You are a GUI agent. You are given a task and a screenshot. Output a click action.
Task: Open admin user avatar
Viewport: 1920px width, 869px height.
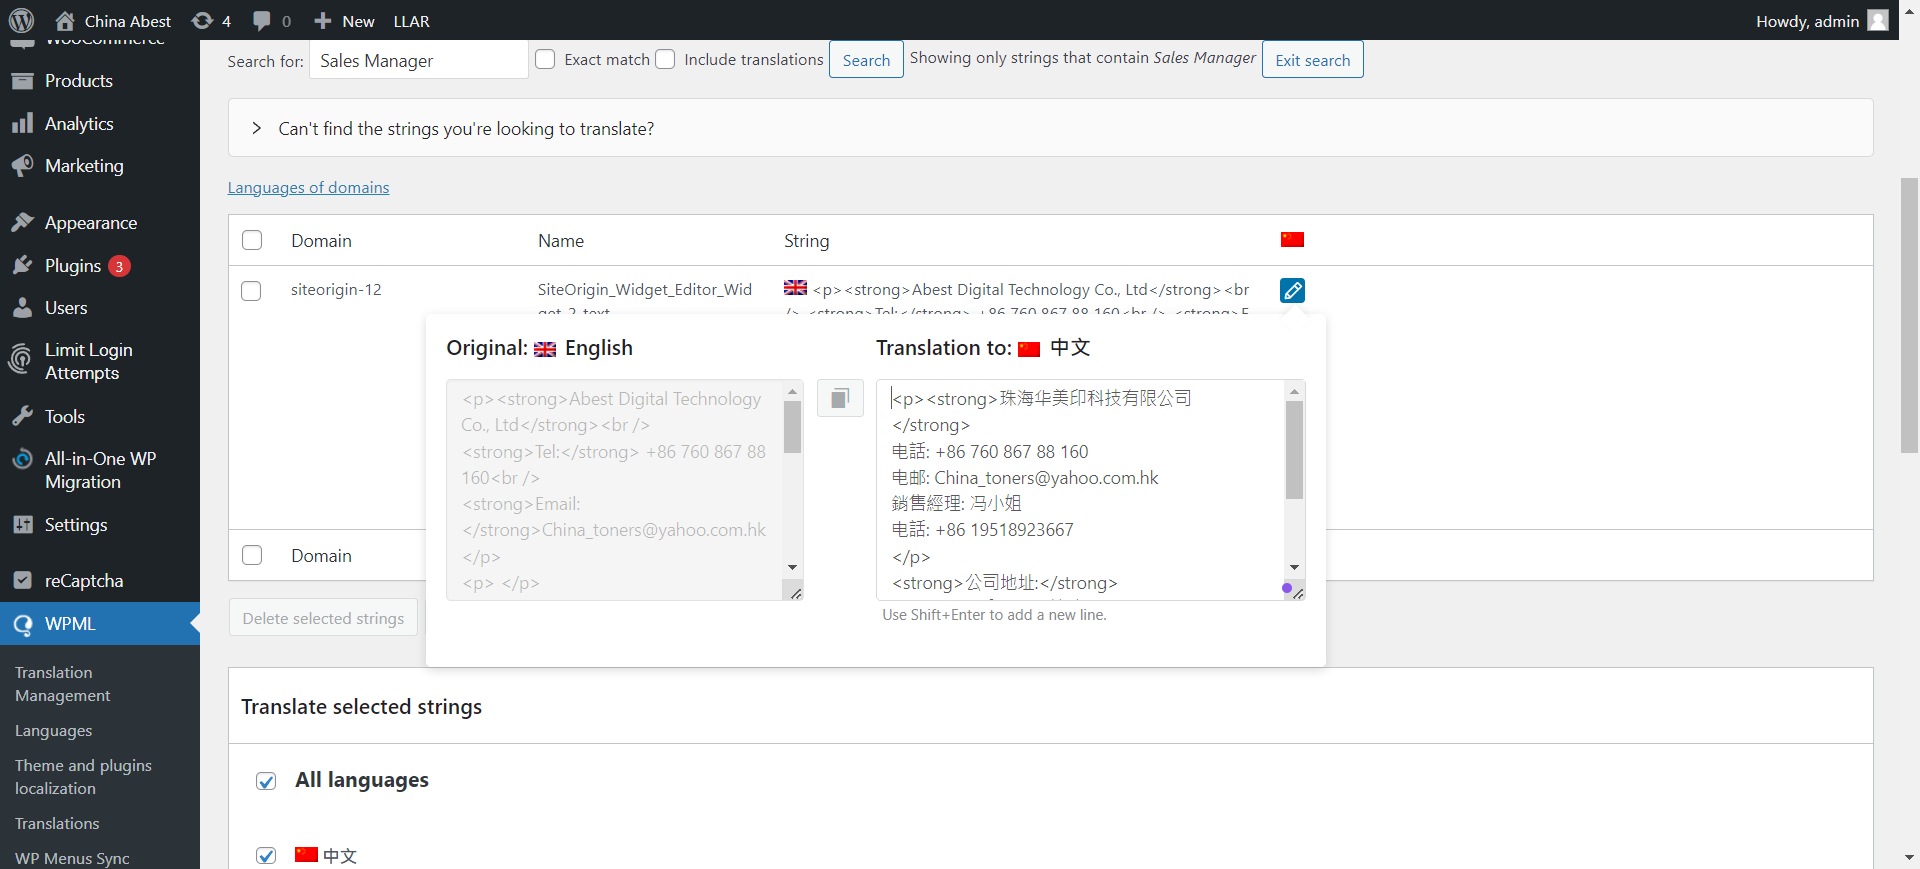[x=1878, y=21]
